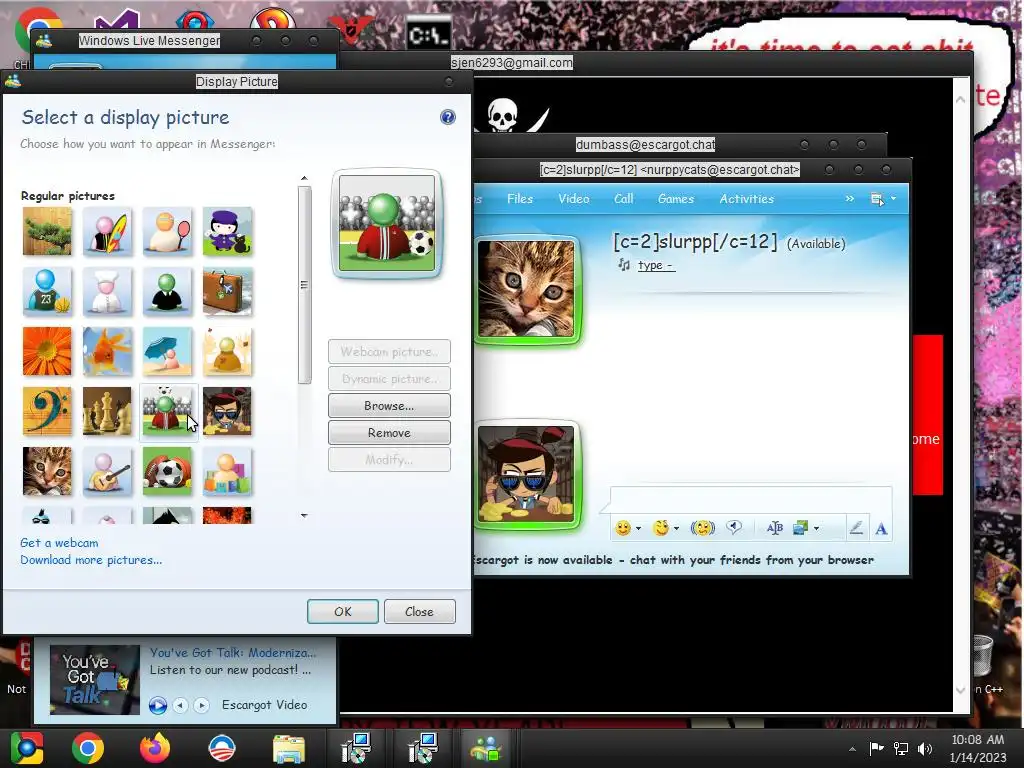
Task: Click the Remove button
Action: [389, 432]
